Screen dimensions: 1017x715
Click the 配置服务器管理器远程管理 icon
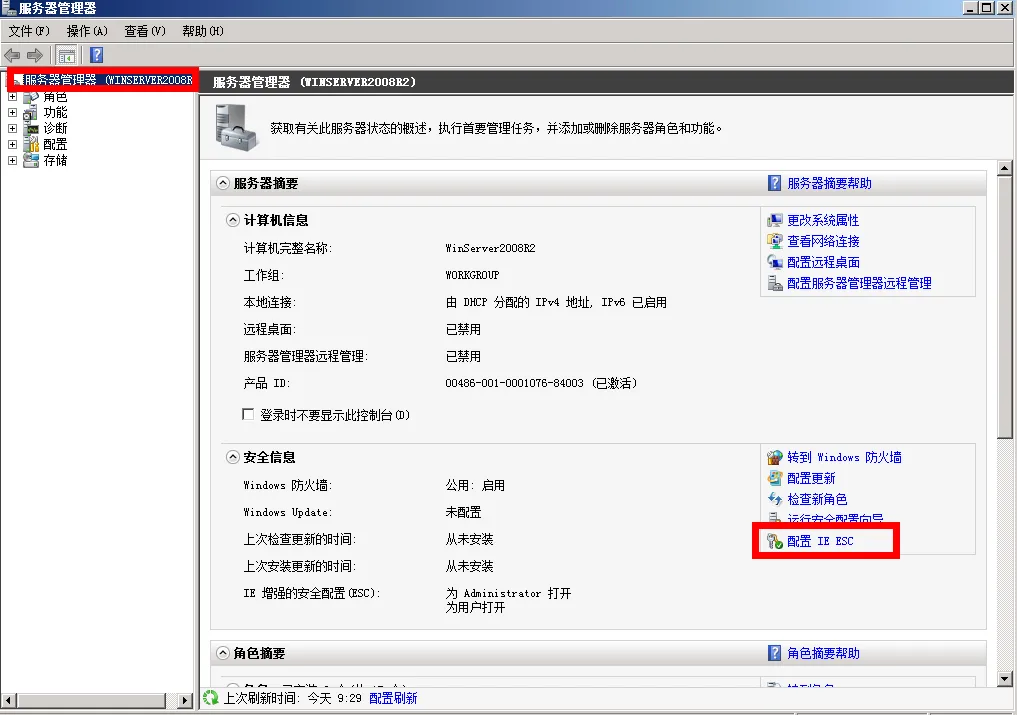coord(775,283)
